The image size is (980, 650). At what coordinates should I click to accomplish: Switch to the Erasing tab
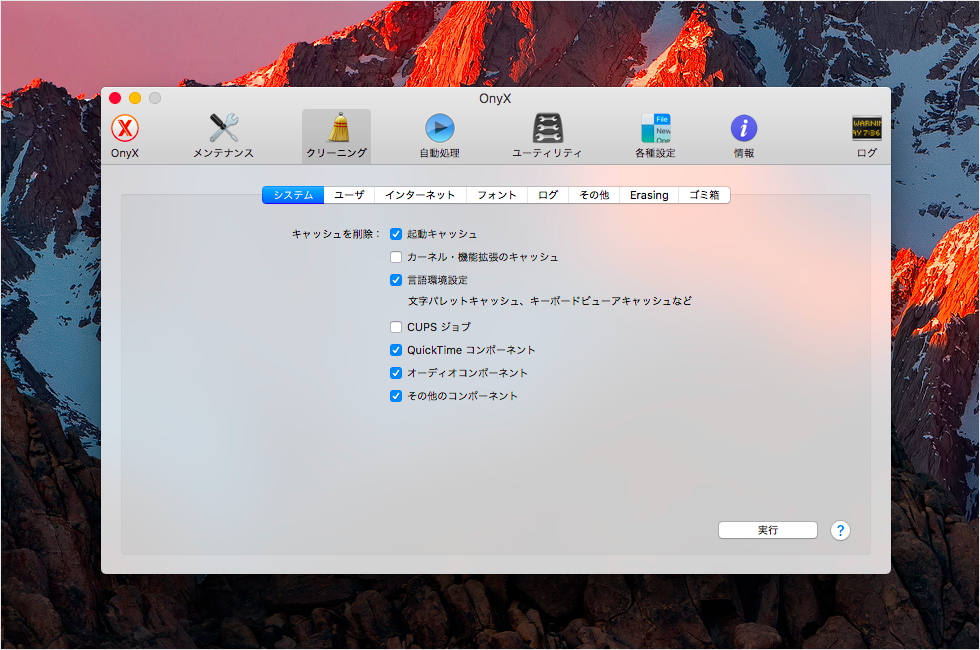(x=649, y=195)
